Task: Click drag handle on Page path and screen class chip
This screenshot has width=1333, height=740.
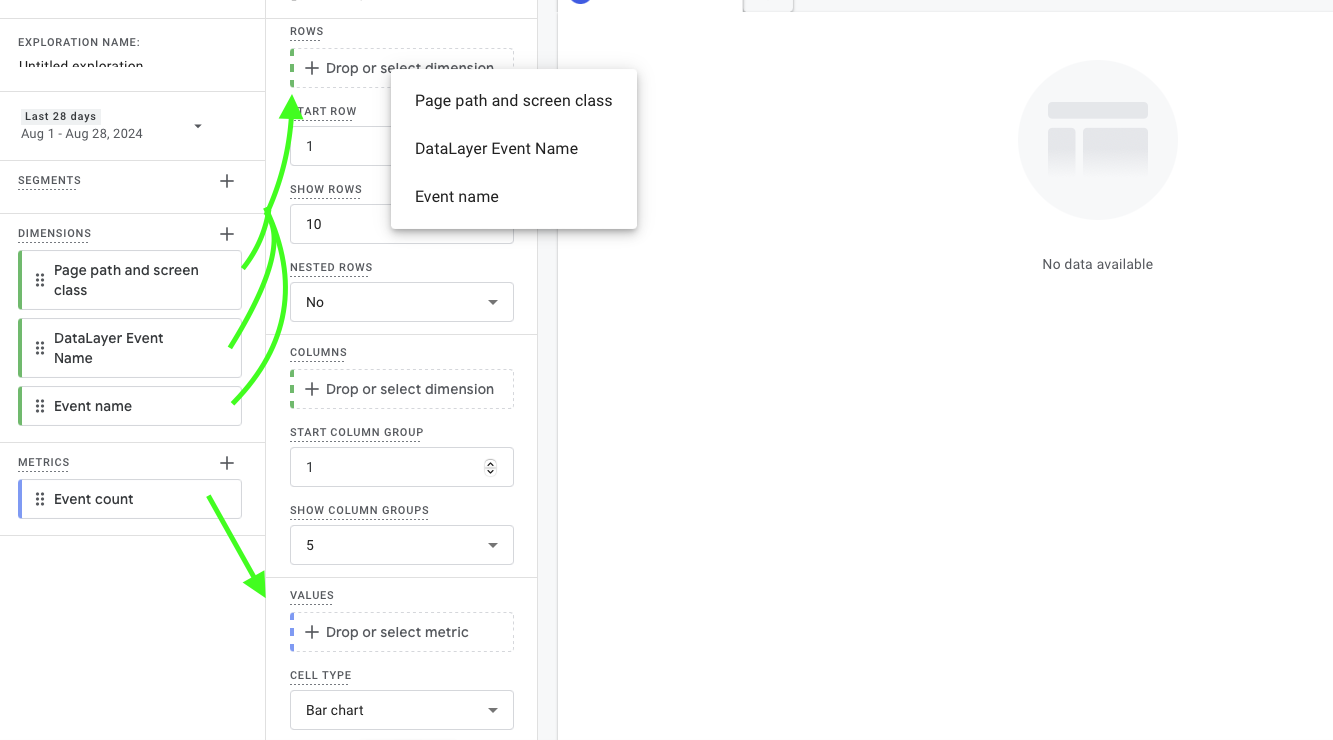Action: click(x=38, y=280)
